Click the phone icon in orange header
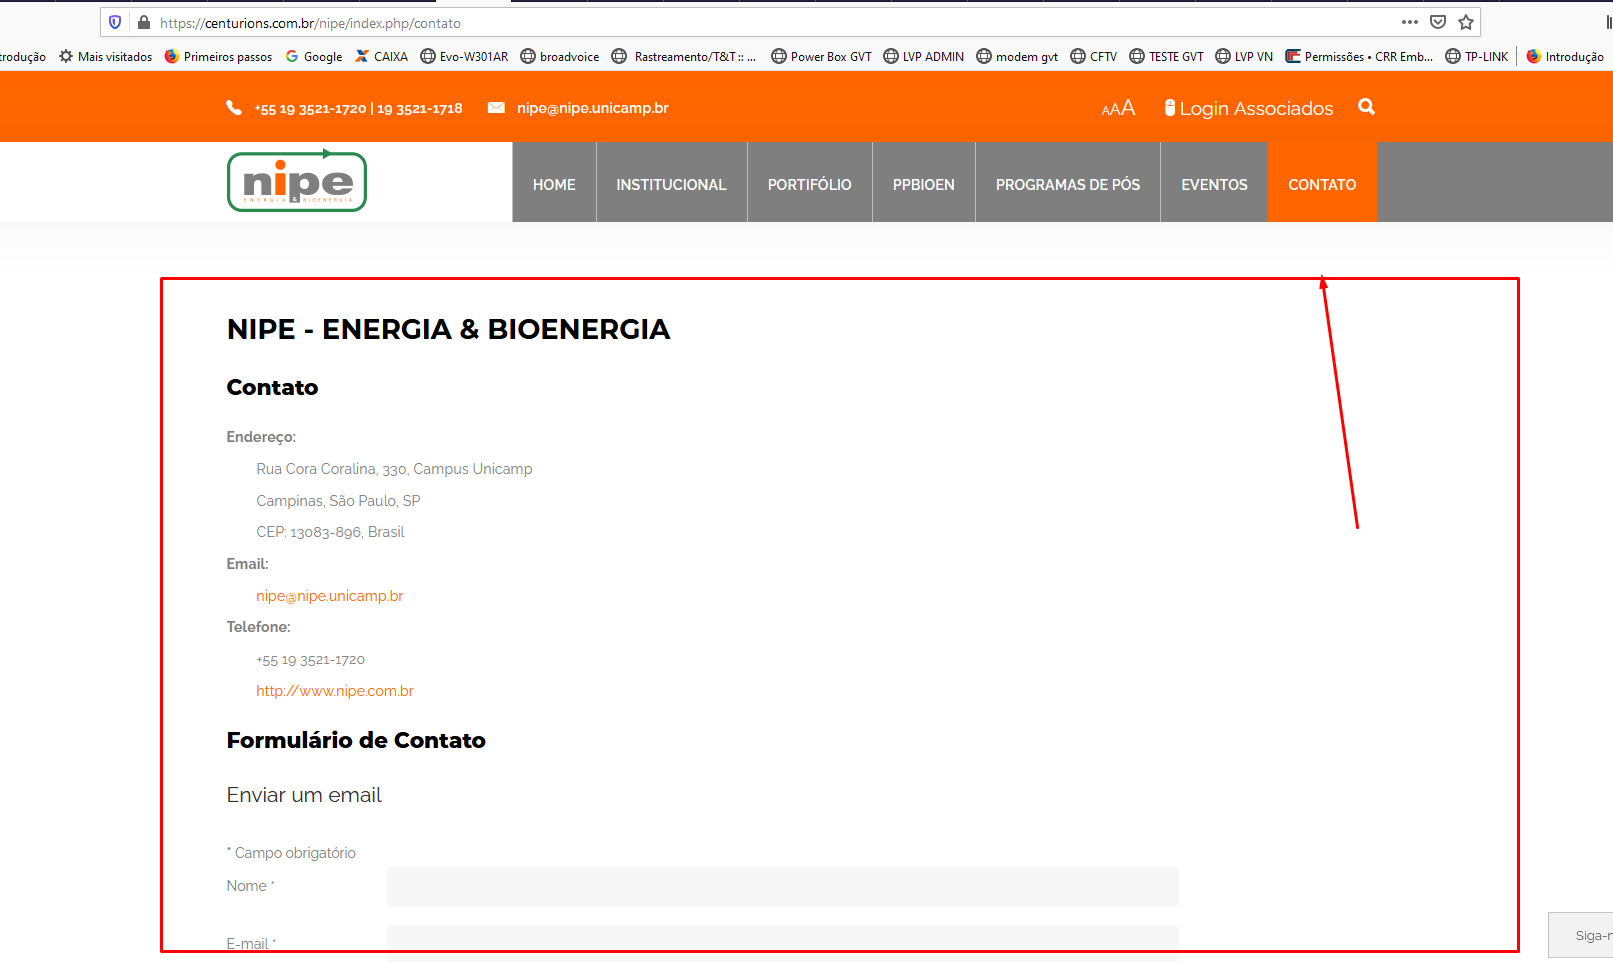The image size is (1613, 962). pyautogui.click(x=234, y=108)
